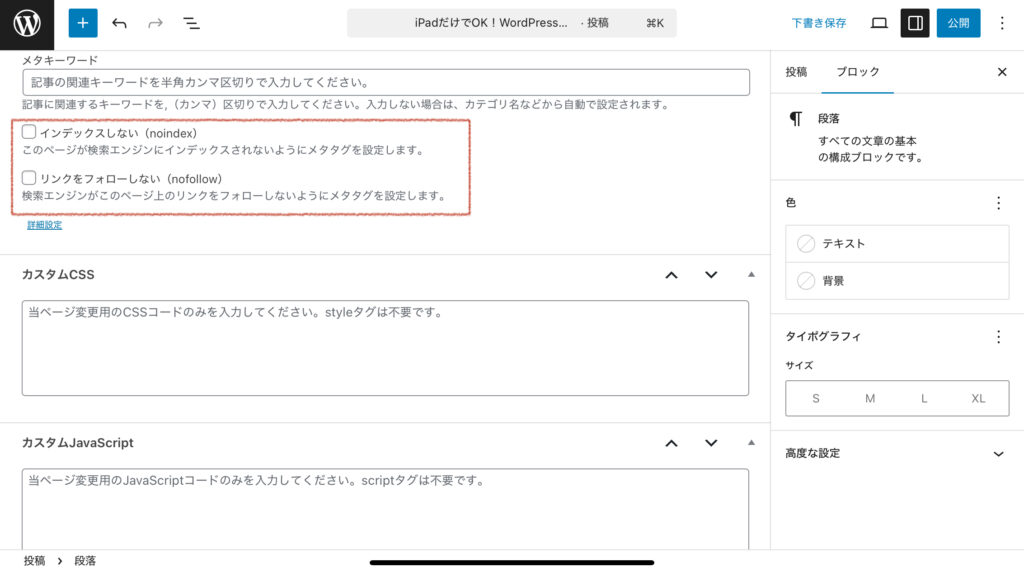Select font size S
1024x572 pixels.
pos(816,398)
